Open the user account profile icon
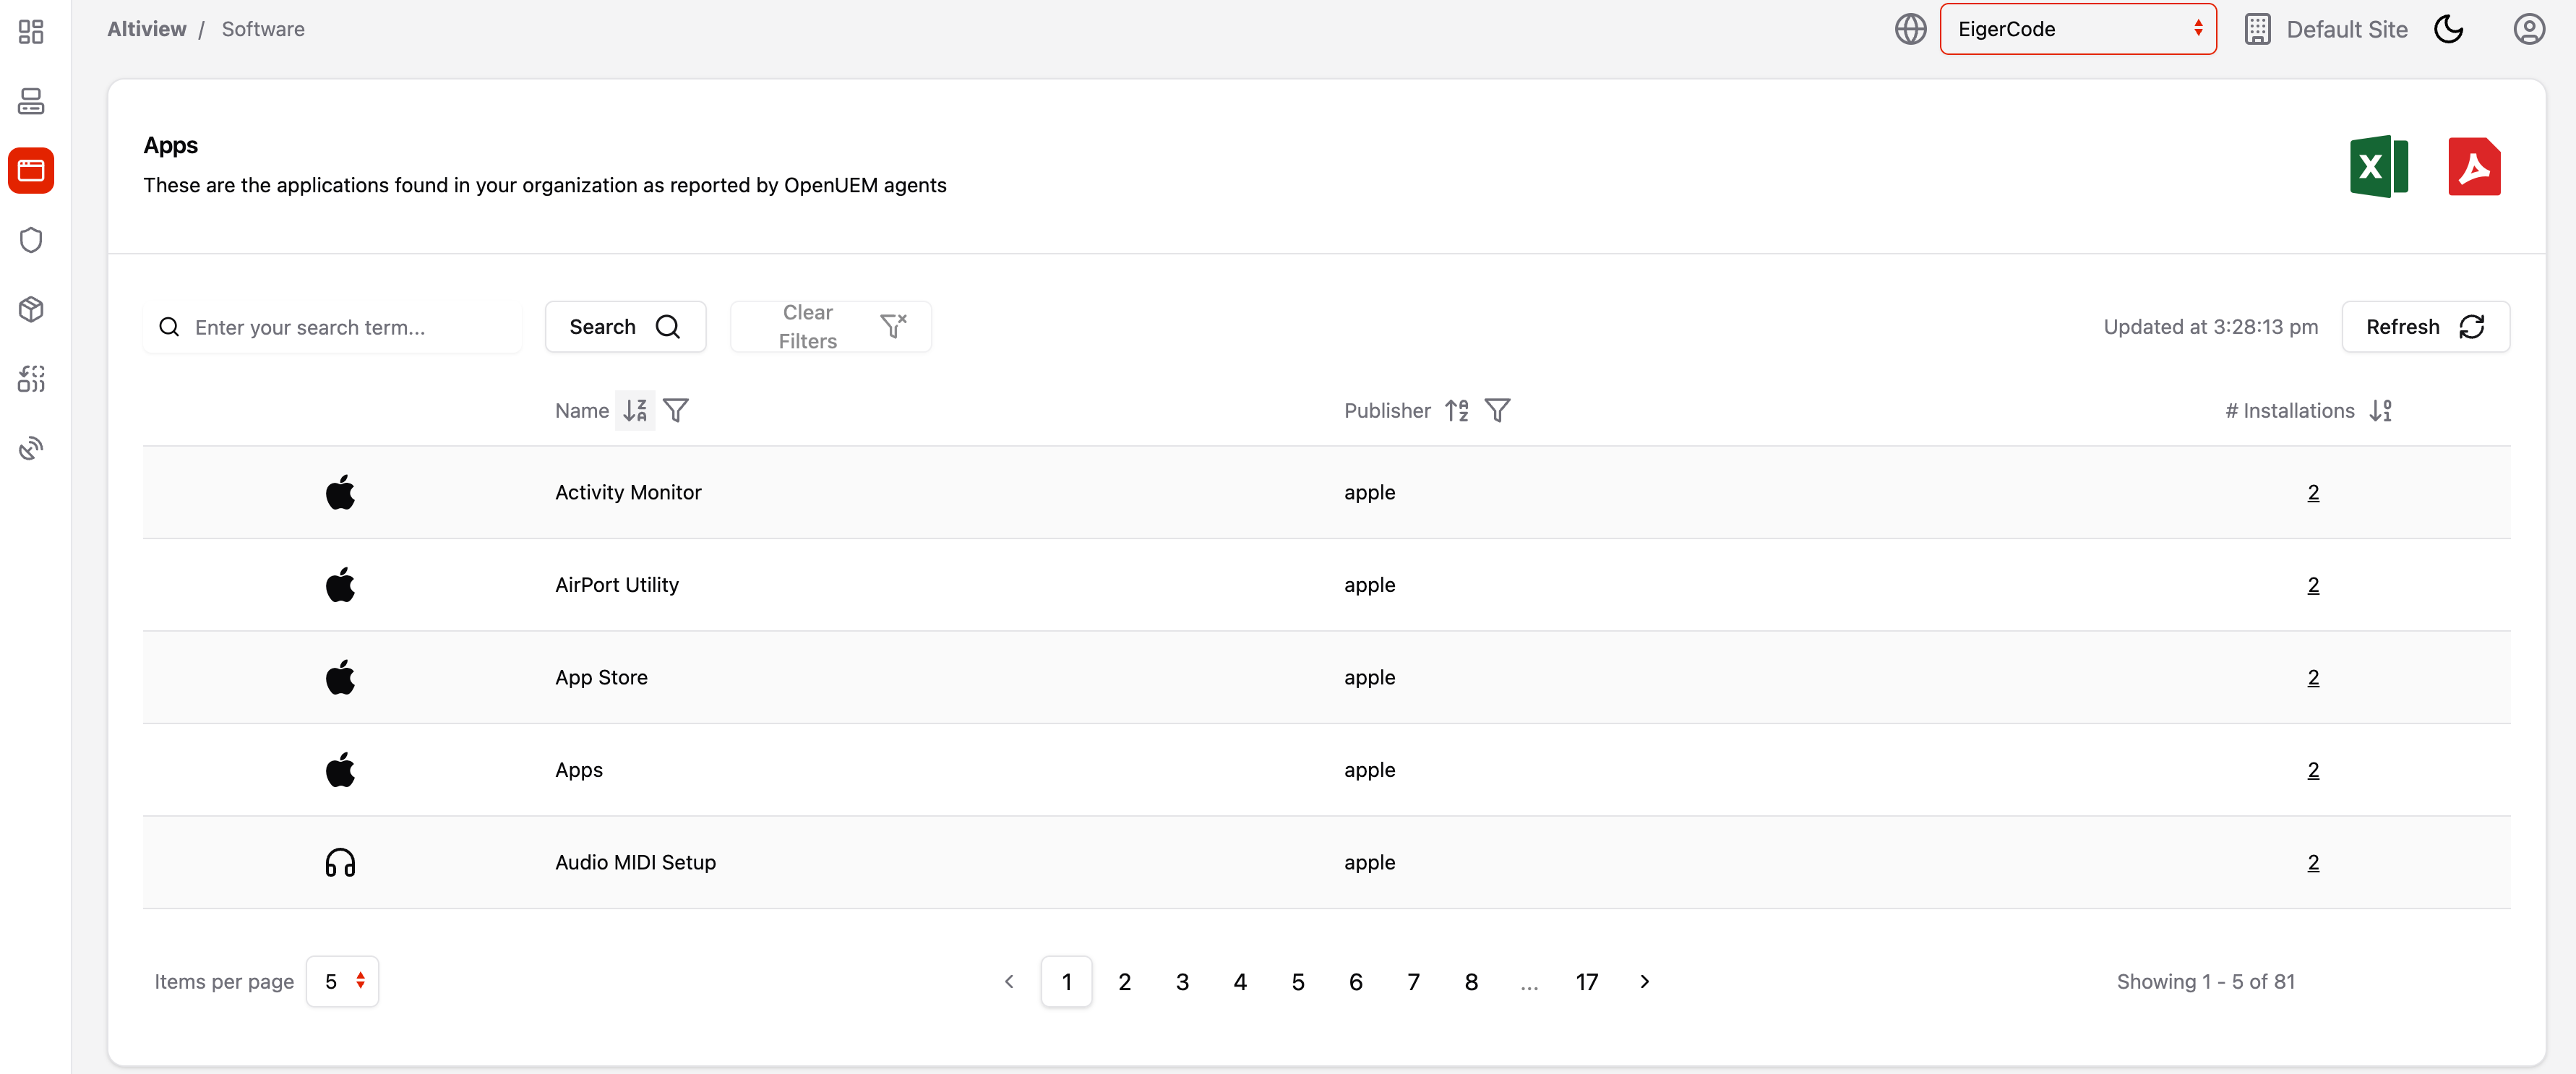2576x1074 pixels. (x=2528, y=29)
